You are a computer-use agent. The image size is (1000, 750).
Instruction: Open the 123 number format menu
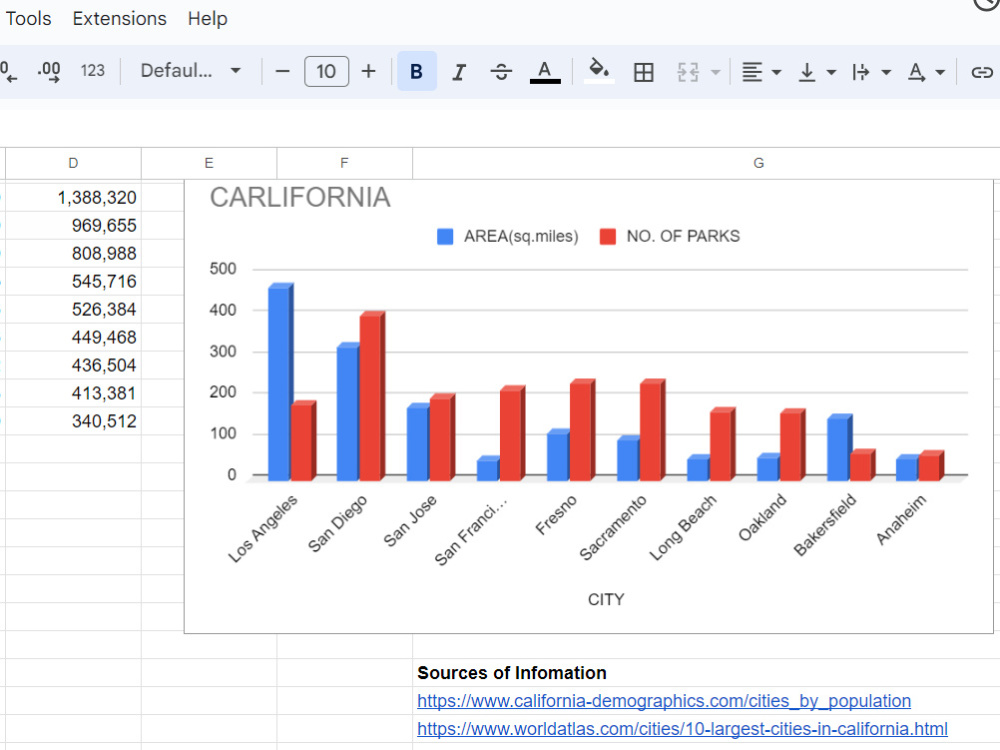(x=92, y=71)
